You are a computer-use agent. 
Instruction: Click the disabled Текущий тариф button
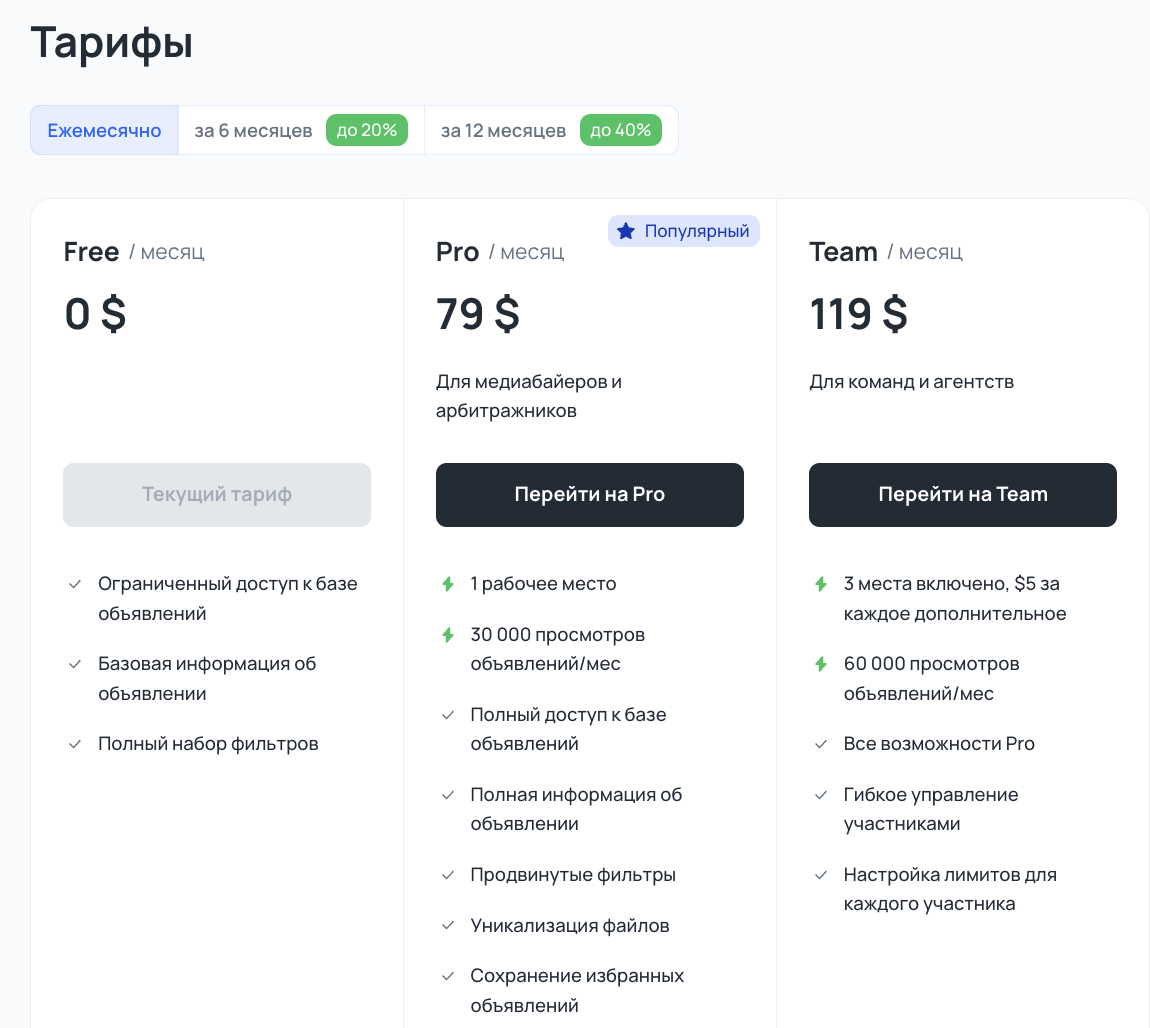pyautogui.click(x=217, y=495)
